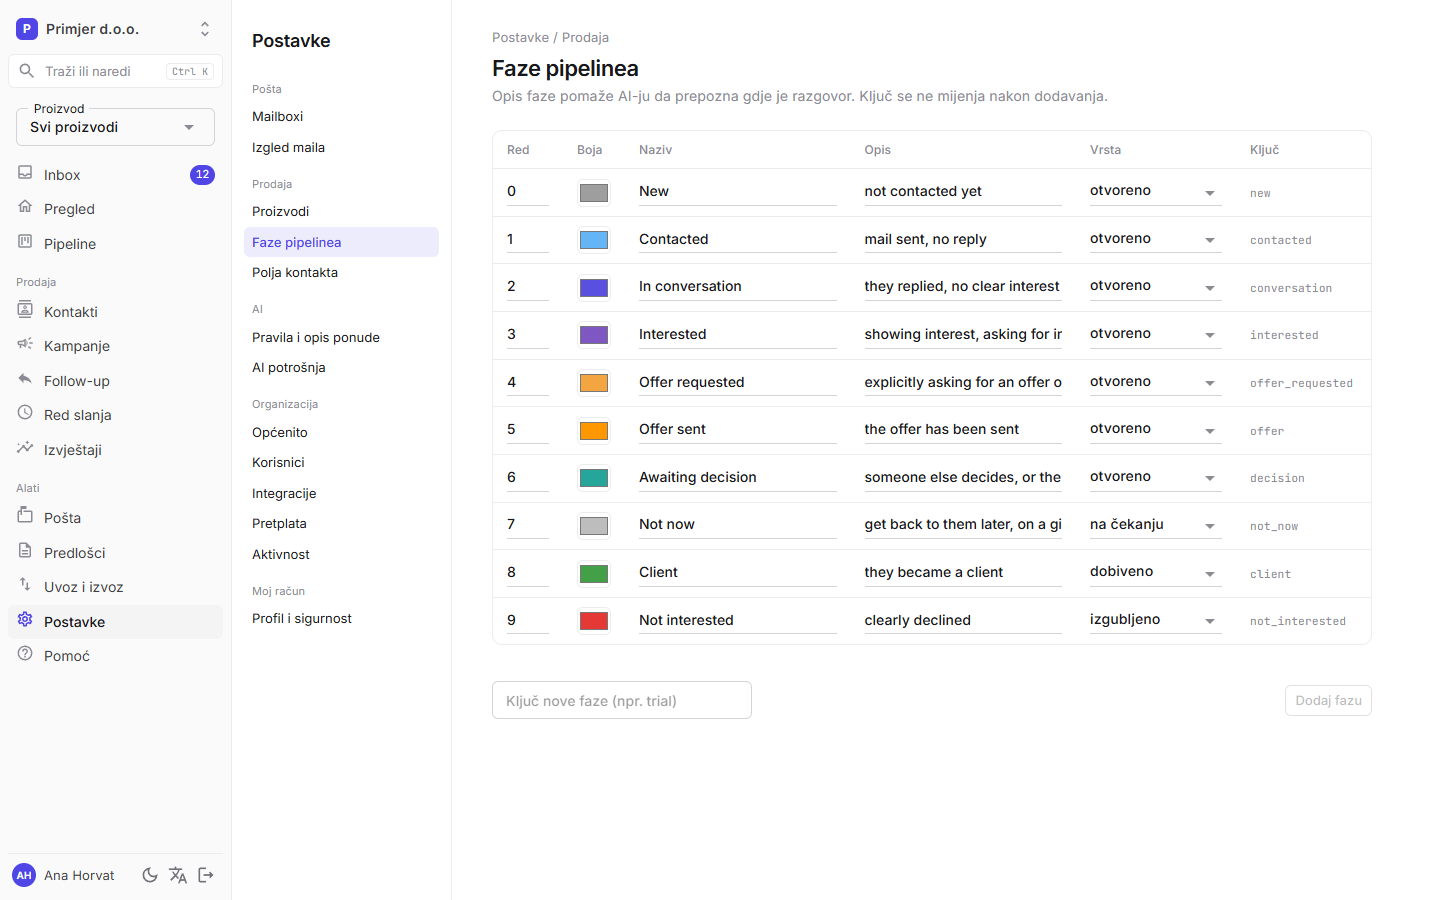Viewport: 1440px width, 900px height.
Task: Click the Kontakti contacts icon
Action: 25,310
